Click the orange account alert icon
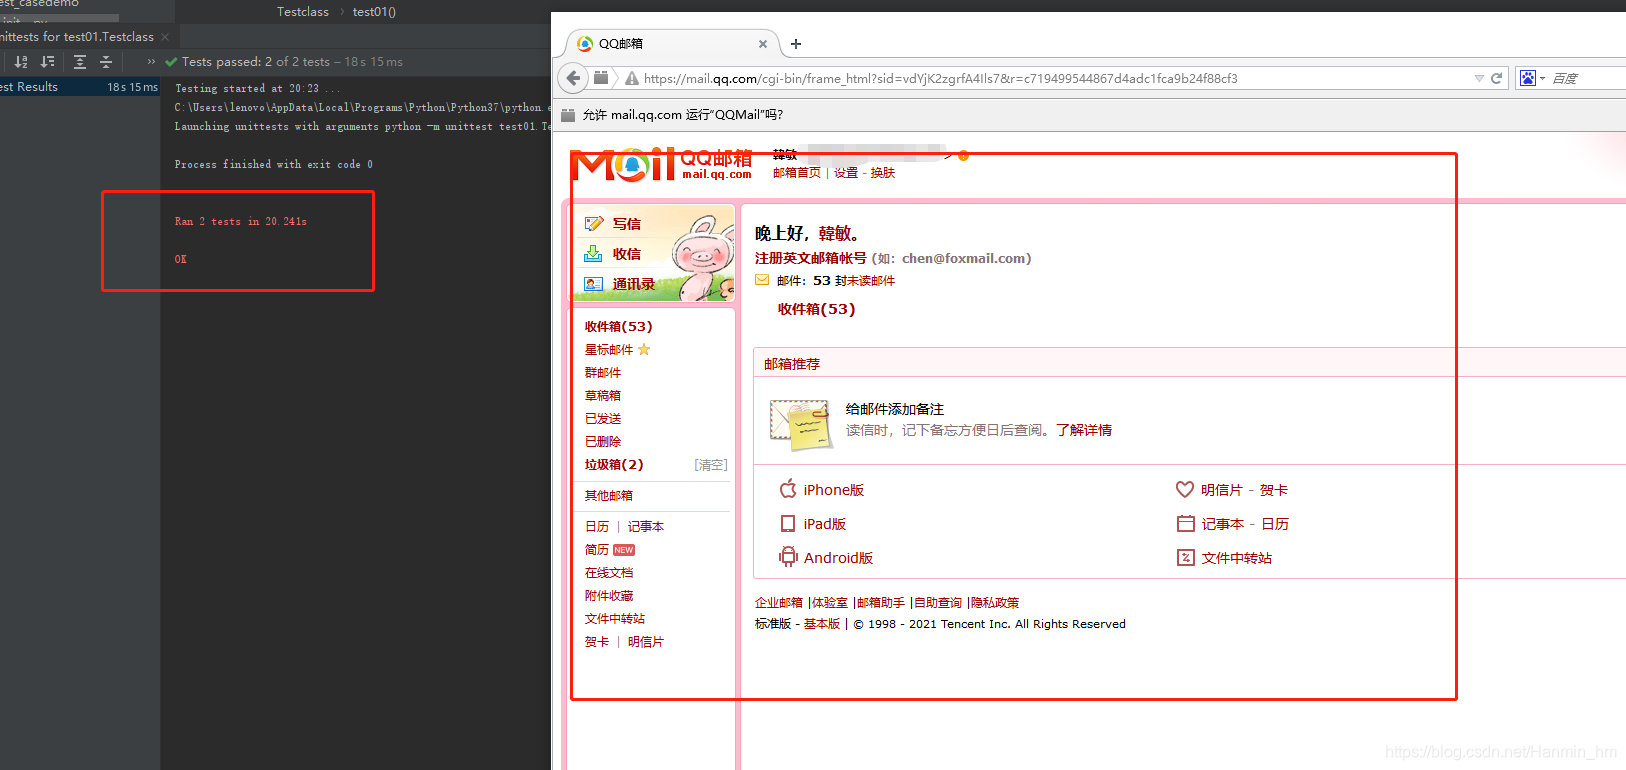1626x770 pixels. [x=963, y=156]
